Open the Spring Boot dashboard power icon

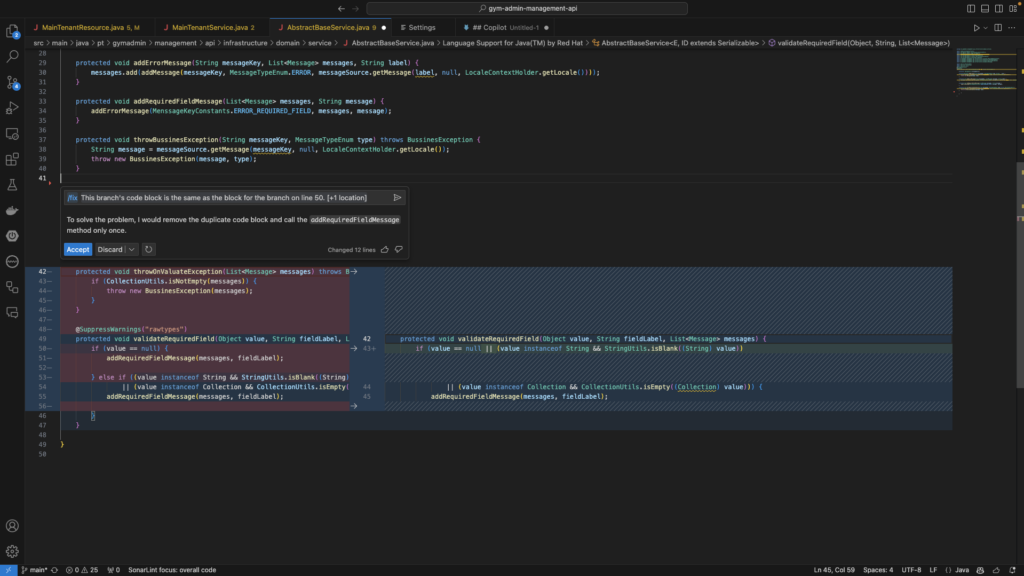click(x=12, y=236)
